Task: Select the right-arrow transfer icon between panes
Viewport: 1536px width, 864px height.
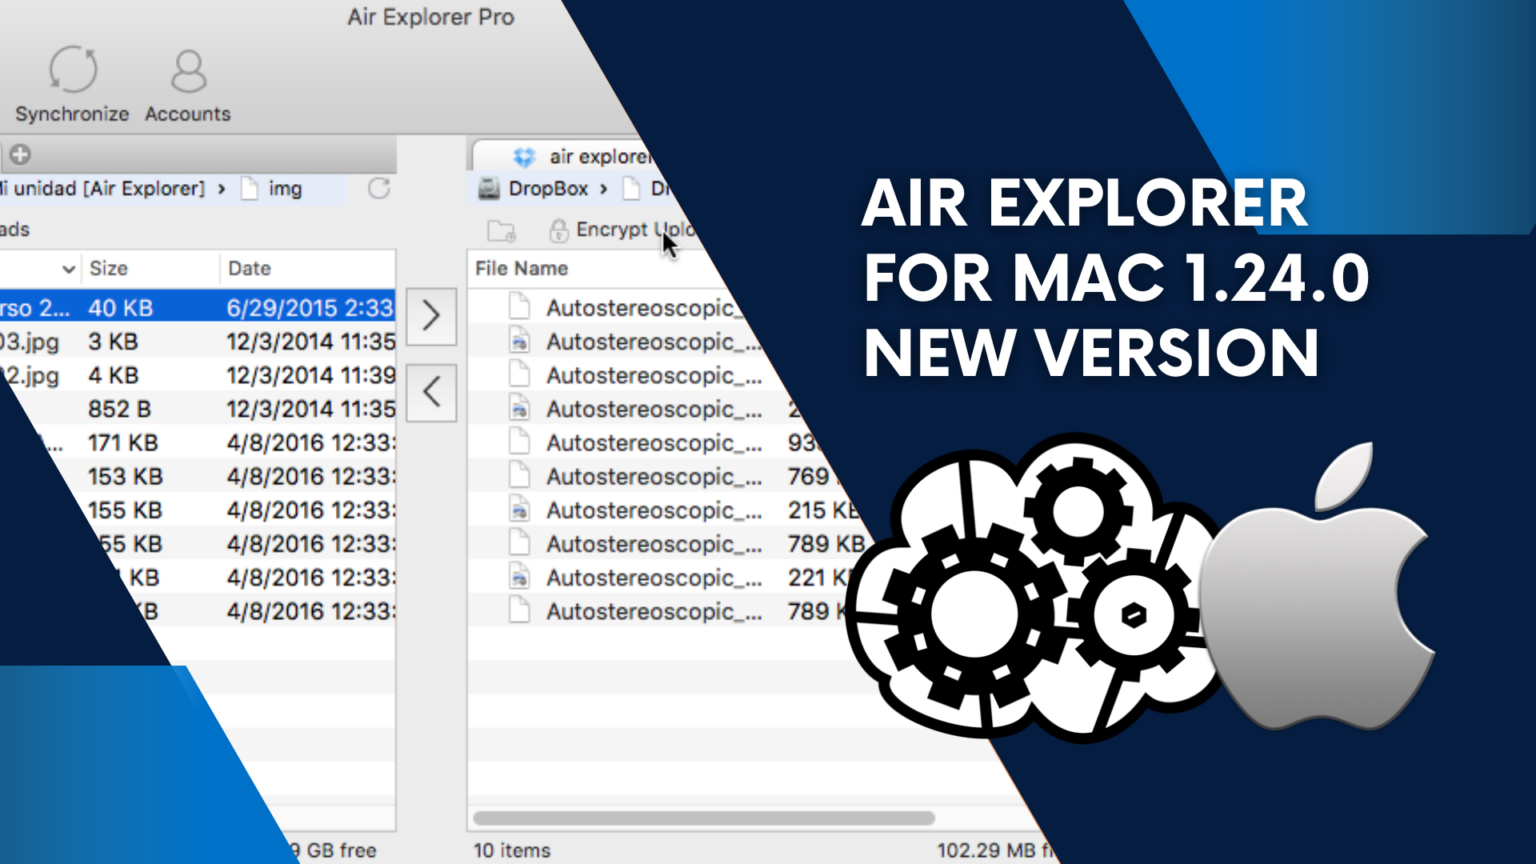Action: click(430, 316)
